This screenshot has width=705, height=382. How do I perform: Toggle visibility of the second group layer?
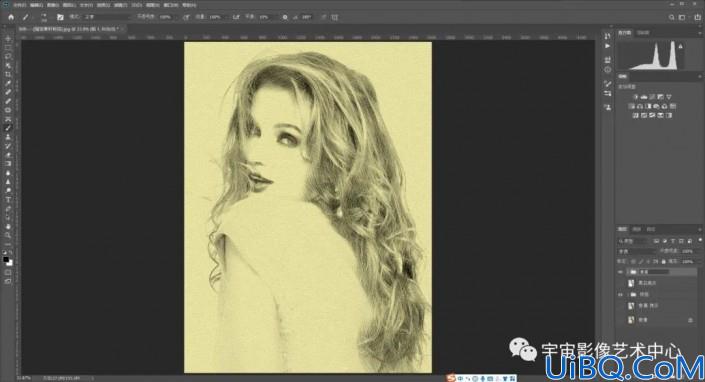coord(620,294)
